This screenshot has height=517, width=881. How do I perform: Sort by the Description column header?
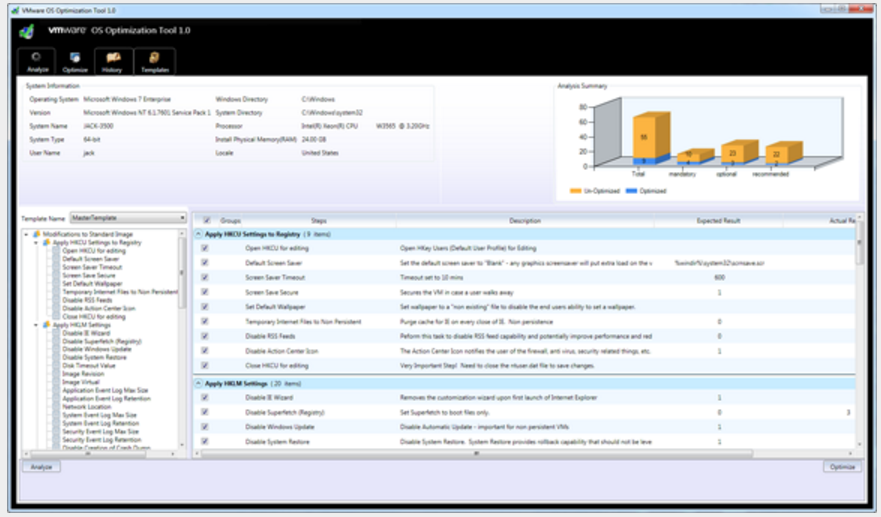point(525,221)
